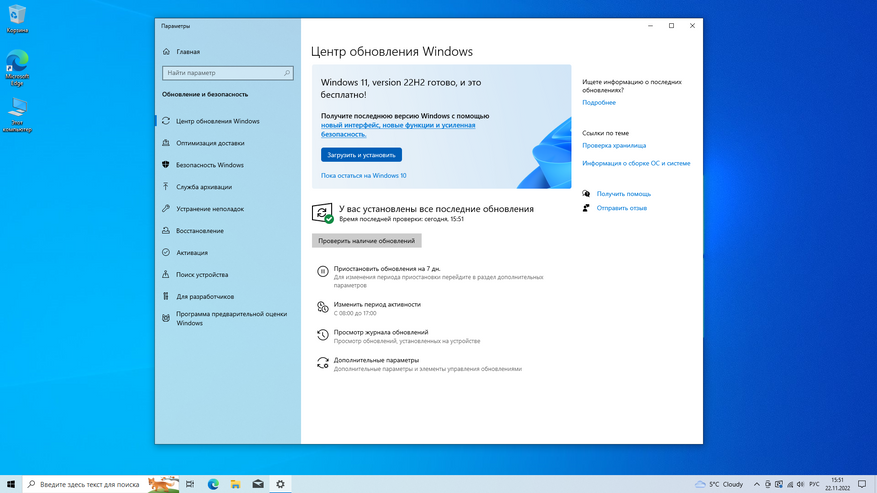Click Отправить отзыв feedback icon
The height and width of the screenshot is (493, 877).
[586, 208]
